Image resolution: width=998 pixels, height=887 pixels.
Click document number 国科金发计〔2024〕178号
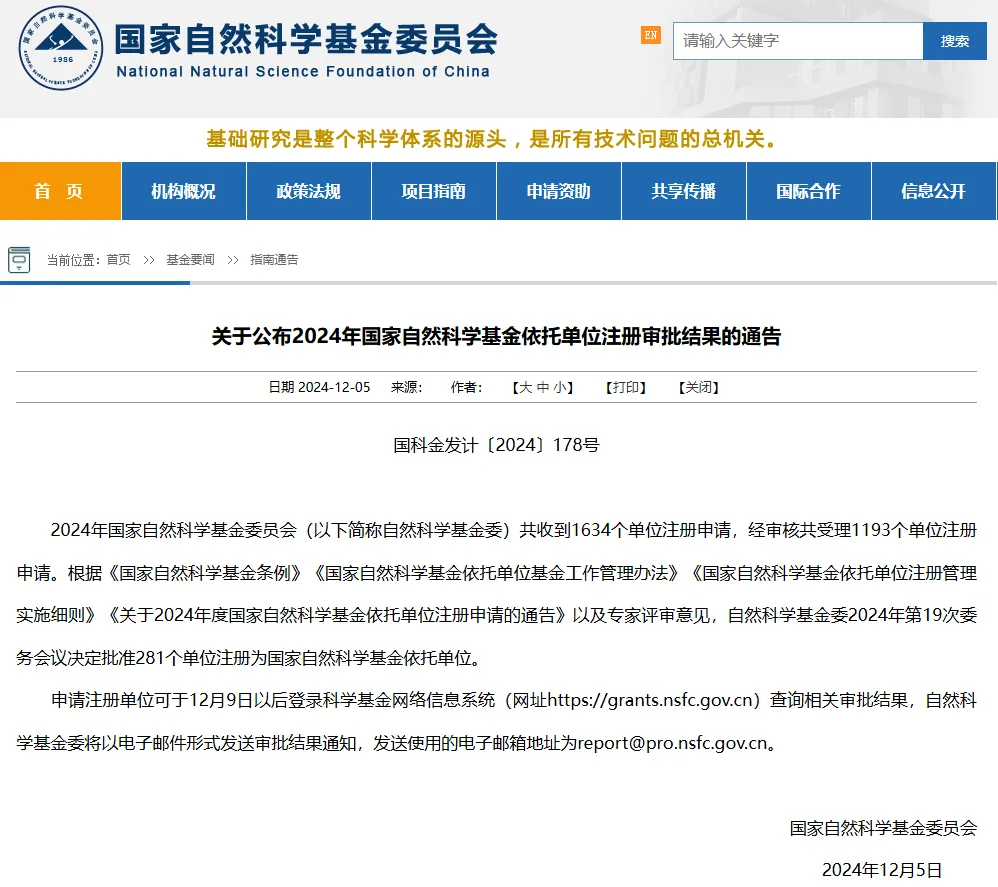click(x=496, y=445)
